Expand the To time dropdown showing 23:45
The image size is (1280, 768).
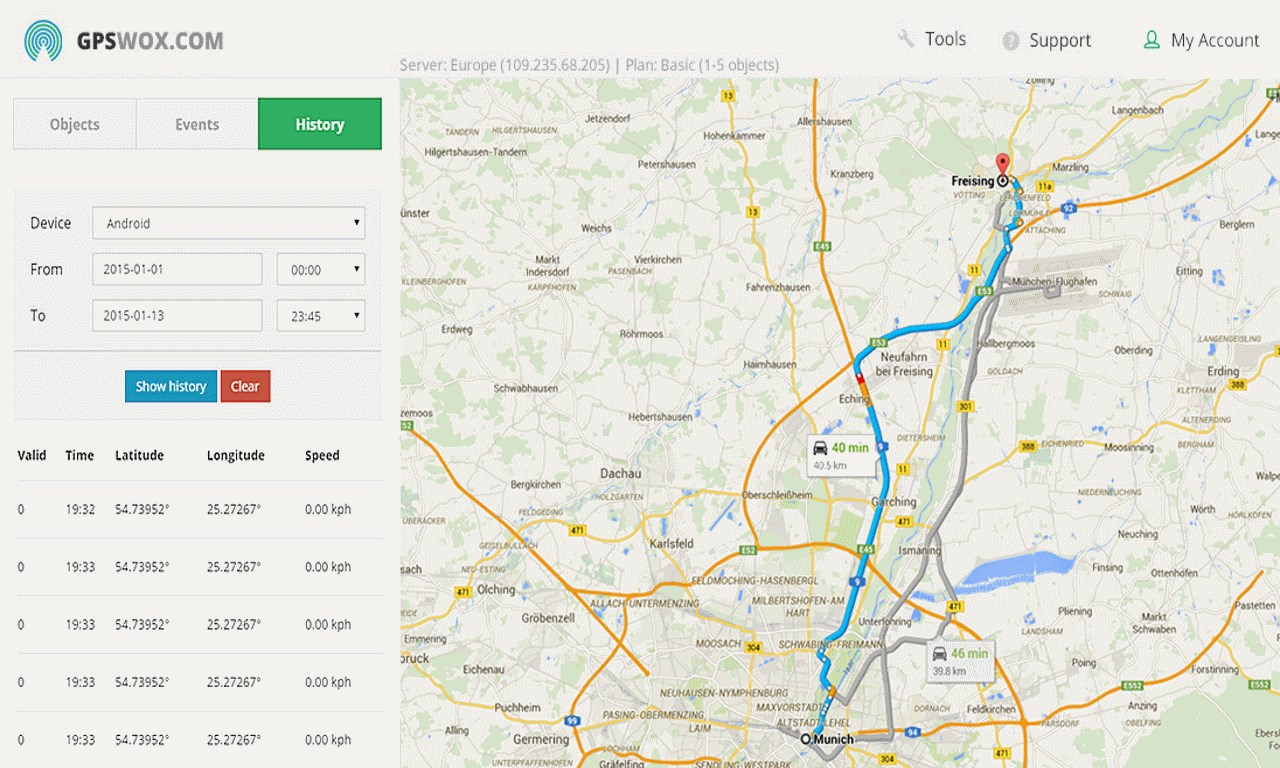pos(320,315)
